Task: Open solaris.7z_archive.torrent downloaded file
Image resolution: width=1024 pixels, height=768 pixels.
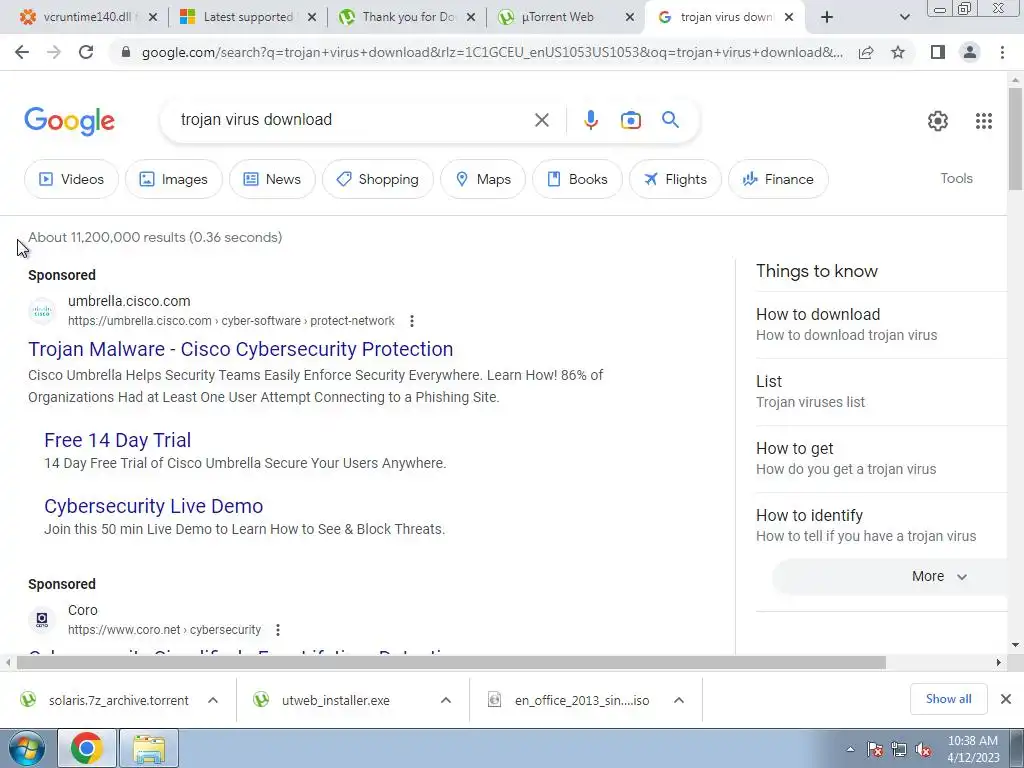Action: (x=118, y=701)
